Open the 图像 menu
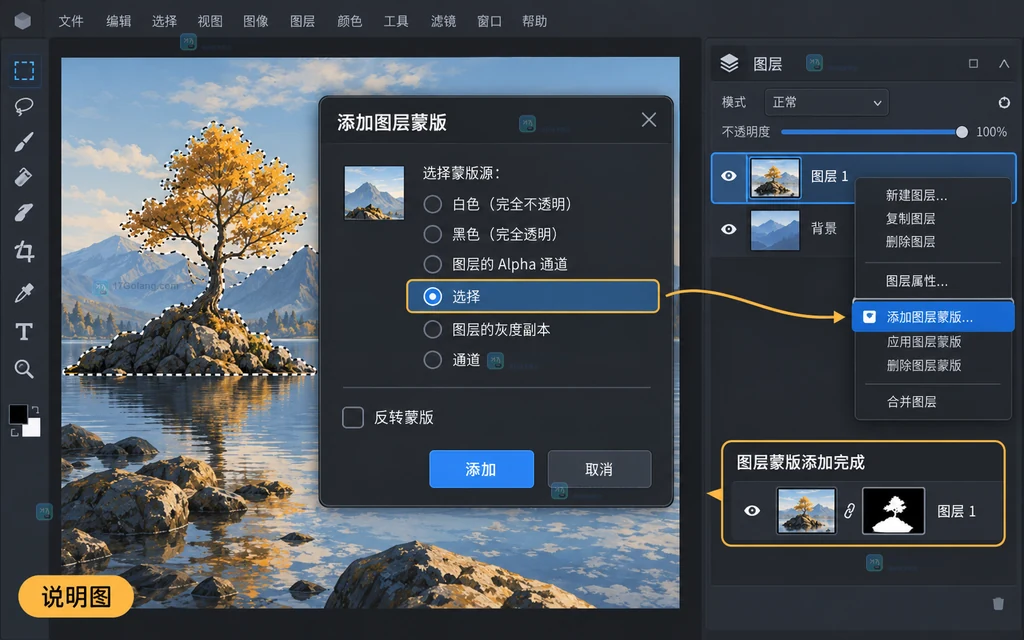Viewport: 1024px width, 640px height. click(255, 21)
